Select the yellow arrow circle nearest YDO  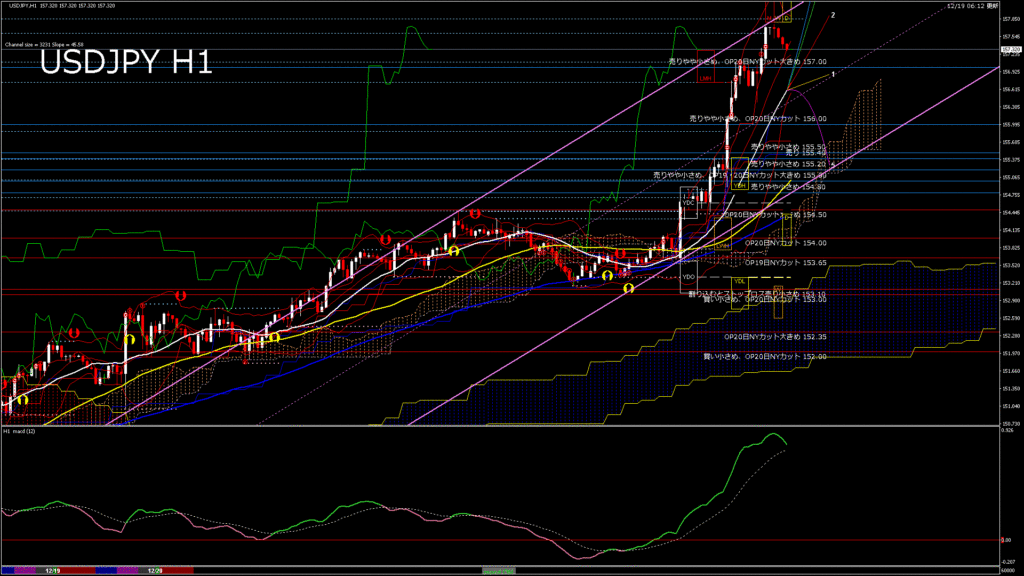(629, 288)
